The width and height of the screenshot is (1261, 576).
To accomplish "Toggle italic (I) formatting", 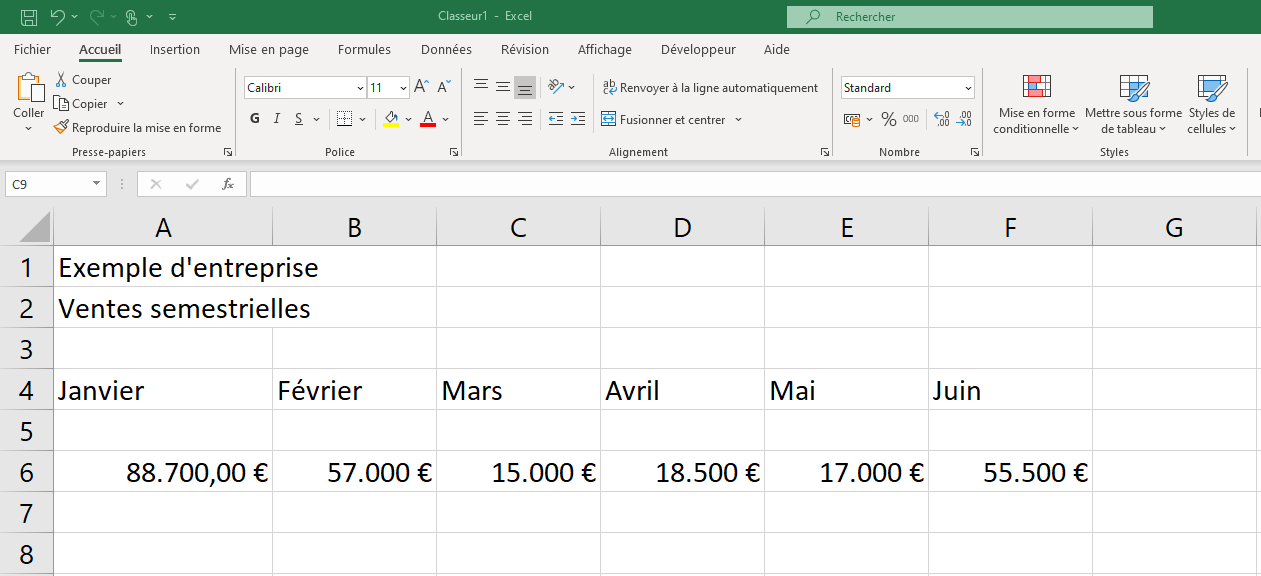I will (277, 119).
